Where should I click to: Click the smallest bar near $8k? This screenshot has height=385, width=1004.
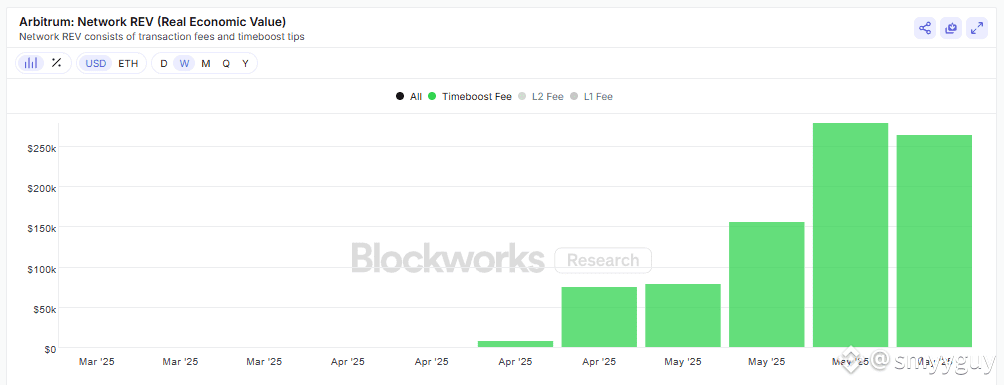pyautogui.click(x=515, y=344)
